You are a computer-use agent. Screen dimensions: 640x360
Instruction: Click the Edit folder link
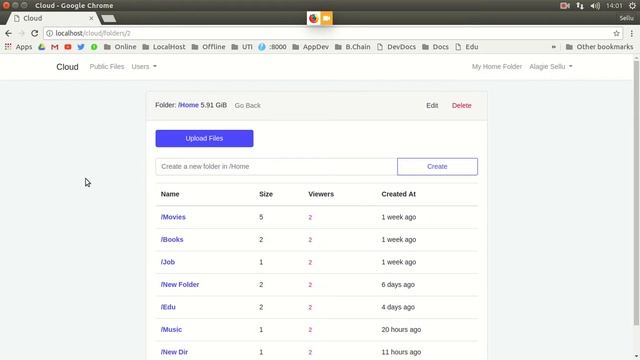432,105
